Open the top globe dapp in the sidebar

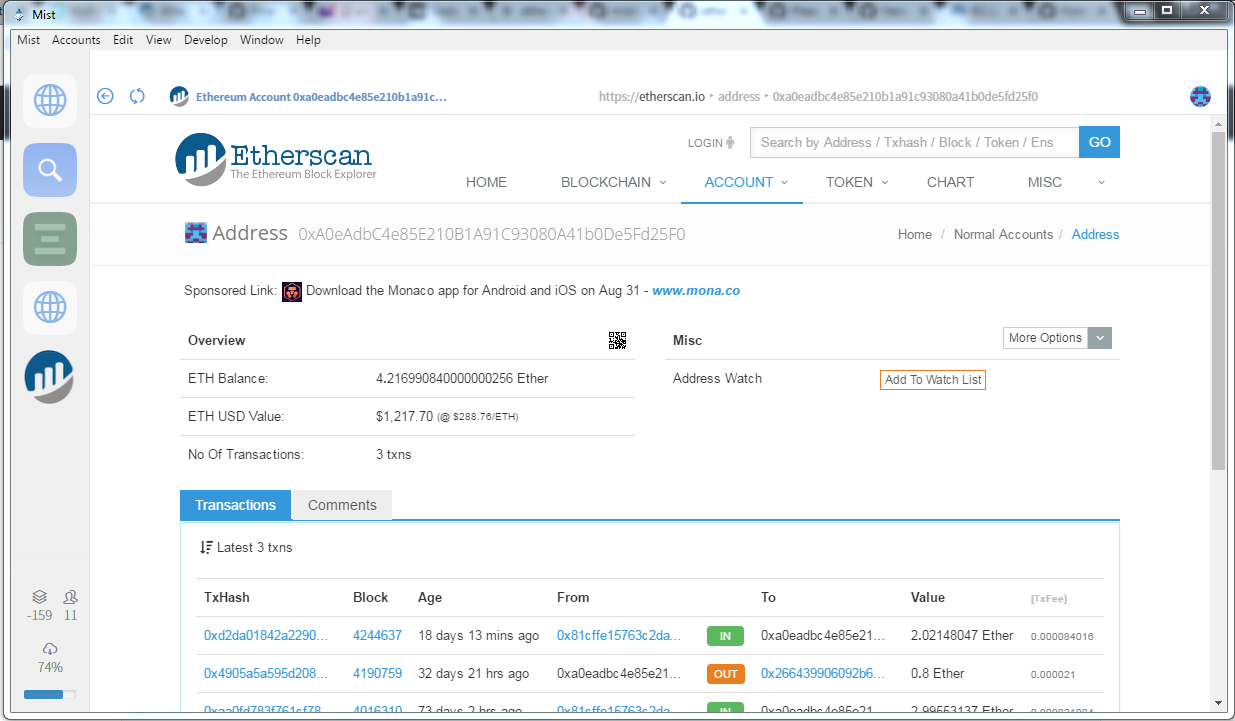coord(50,100)
